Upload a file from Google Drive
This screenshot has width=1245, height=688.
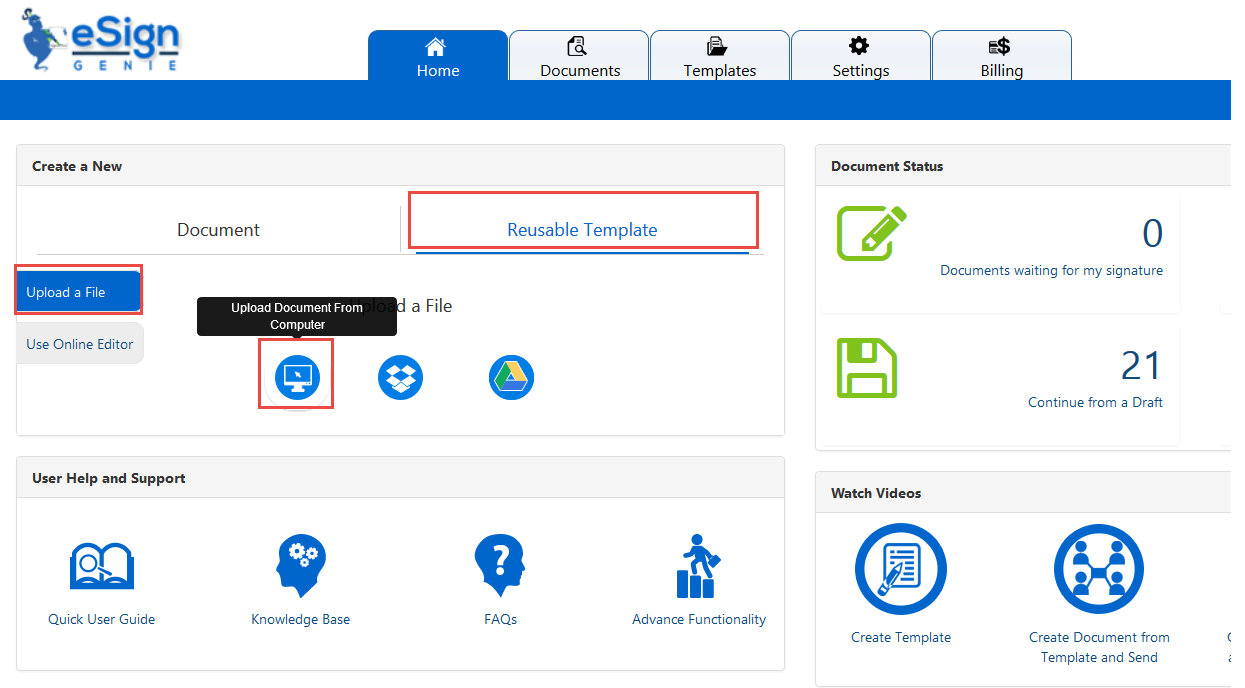(x=511, y=379)
